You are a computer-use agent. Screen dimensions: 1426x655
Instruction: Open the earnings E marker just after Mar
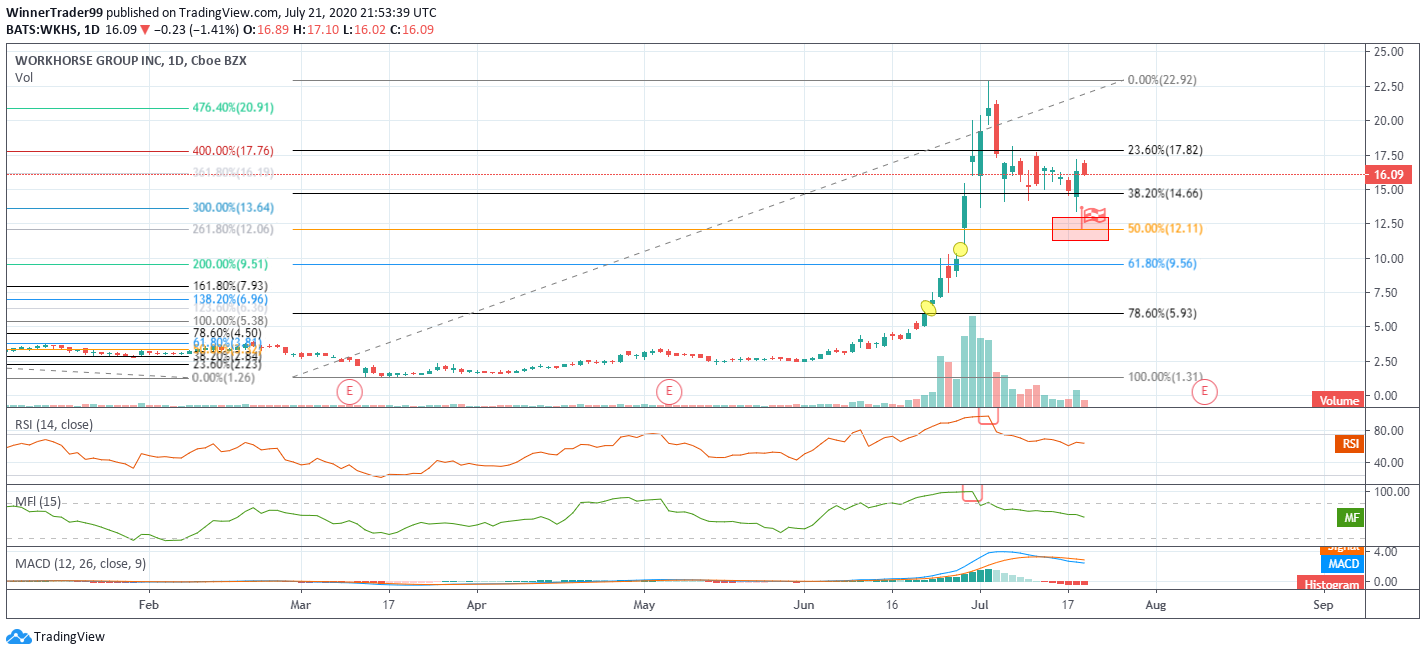(x=349, y=391)
